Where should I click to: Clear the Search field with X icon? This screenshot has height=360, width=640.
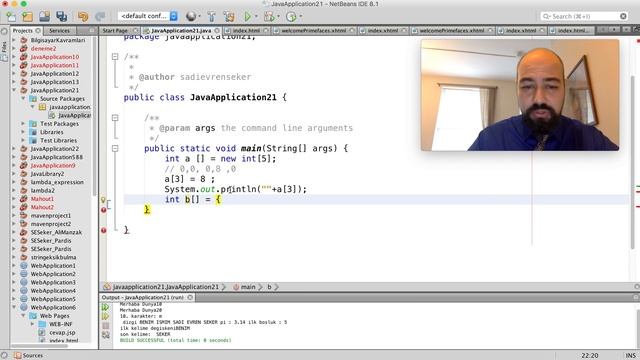tap(623, 16)
